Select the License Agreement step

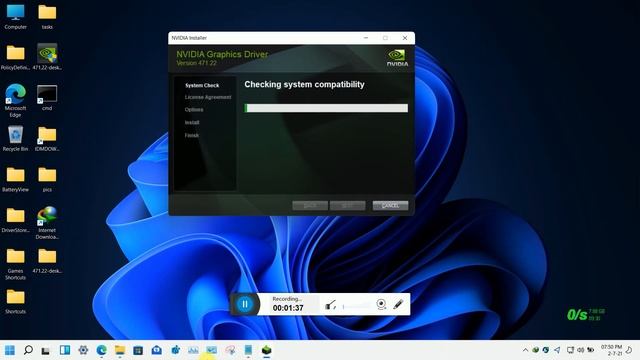coord(208,97)
